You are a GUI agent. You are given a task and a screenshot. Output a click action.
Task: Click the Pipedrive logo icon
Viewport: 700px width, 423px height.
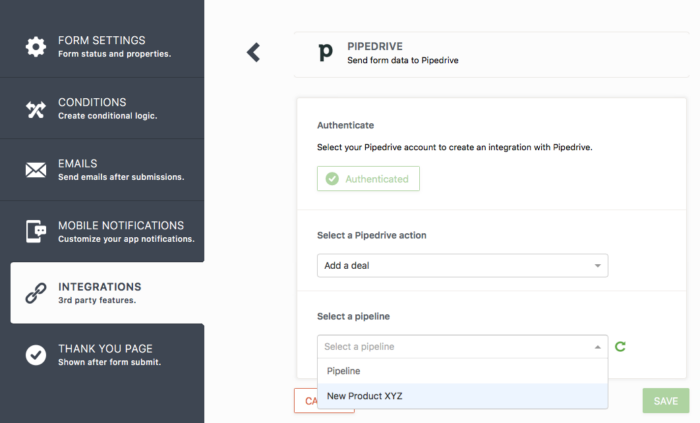pyautogui.click(x=324, y=53)
